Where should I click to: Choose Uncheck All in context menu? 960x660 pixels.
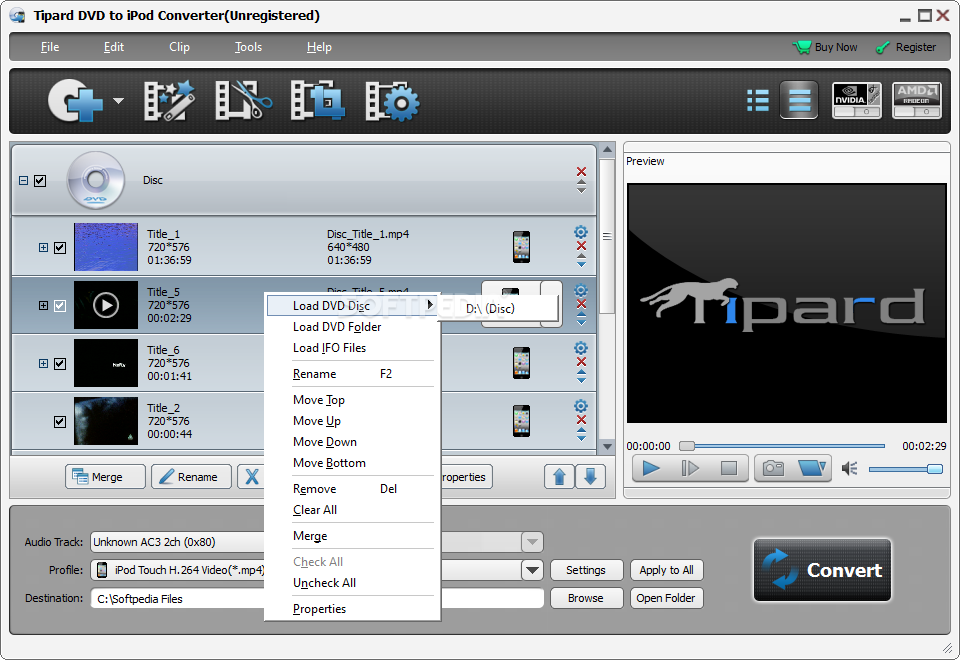tap(352, 583)
